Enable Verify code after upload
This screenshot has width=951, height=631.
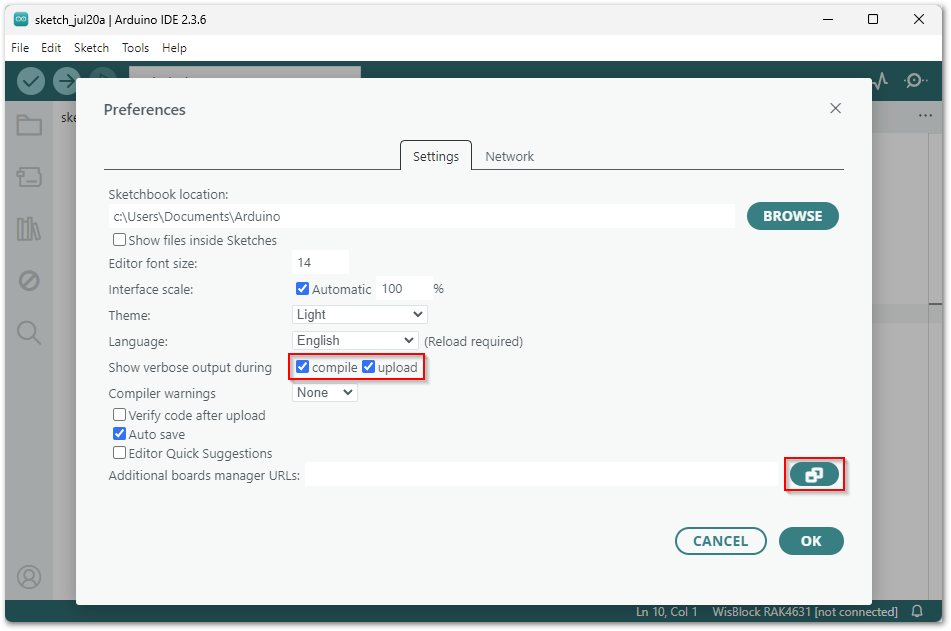tap(119, 414)
